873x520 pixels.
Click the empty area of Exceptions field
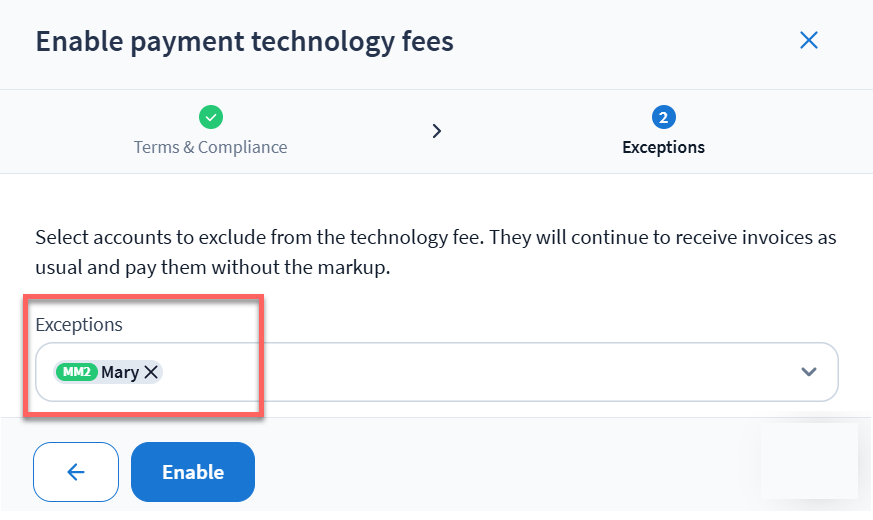point(480,372)
